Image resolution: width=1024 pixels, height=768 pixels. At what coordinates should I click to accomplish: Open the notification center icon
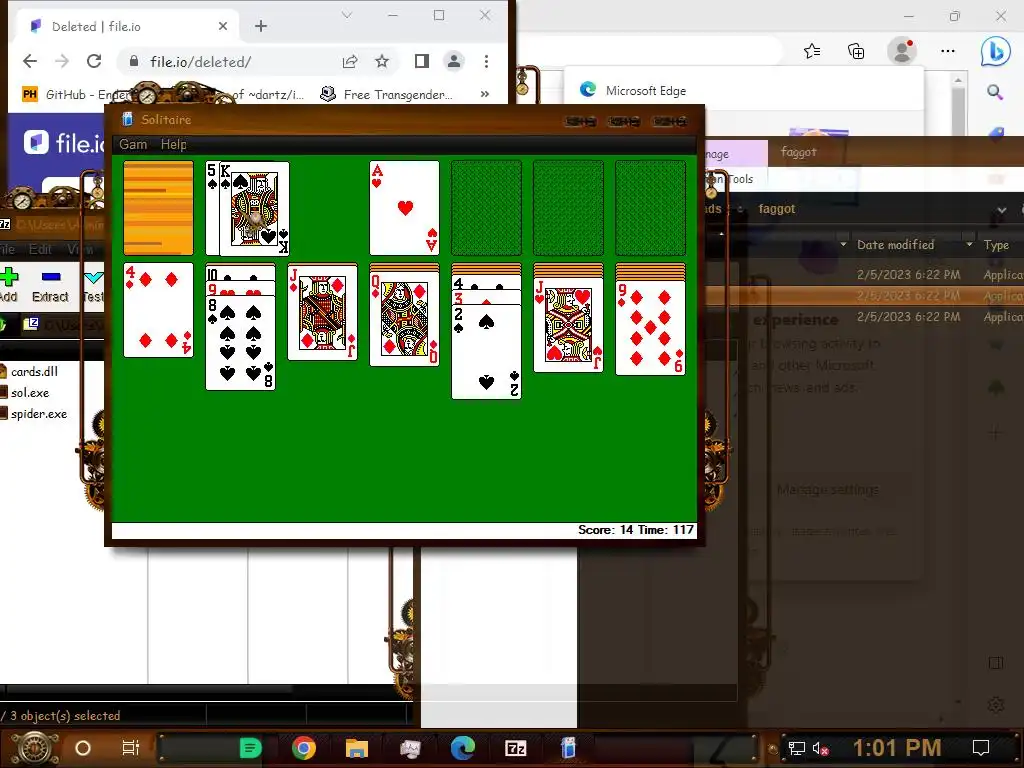point(981,748)
